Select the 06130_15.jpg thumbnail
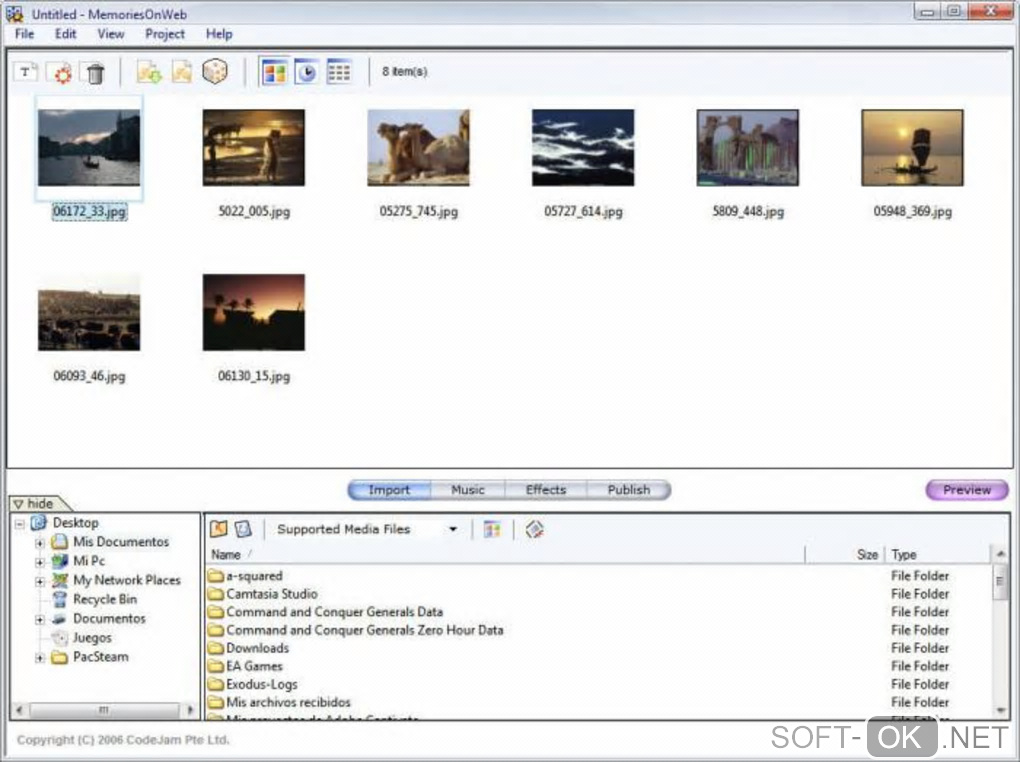 click(x=254, y=312)
